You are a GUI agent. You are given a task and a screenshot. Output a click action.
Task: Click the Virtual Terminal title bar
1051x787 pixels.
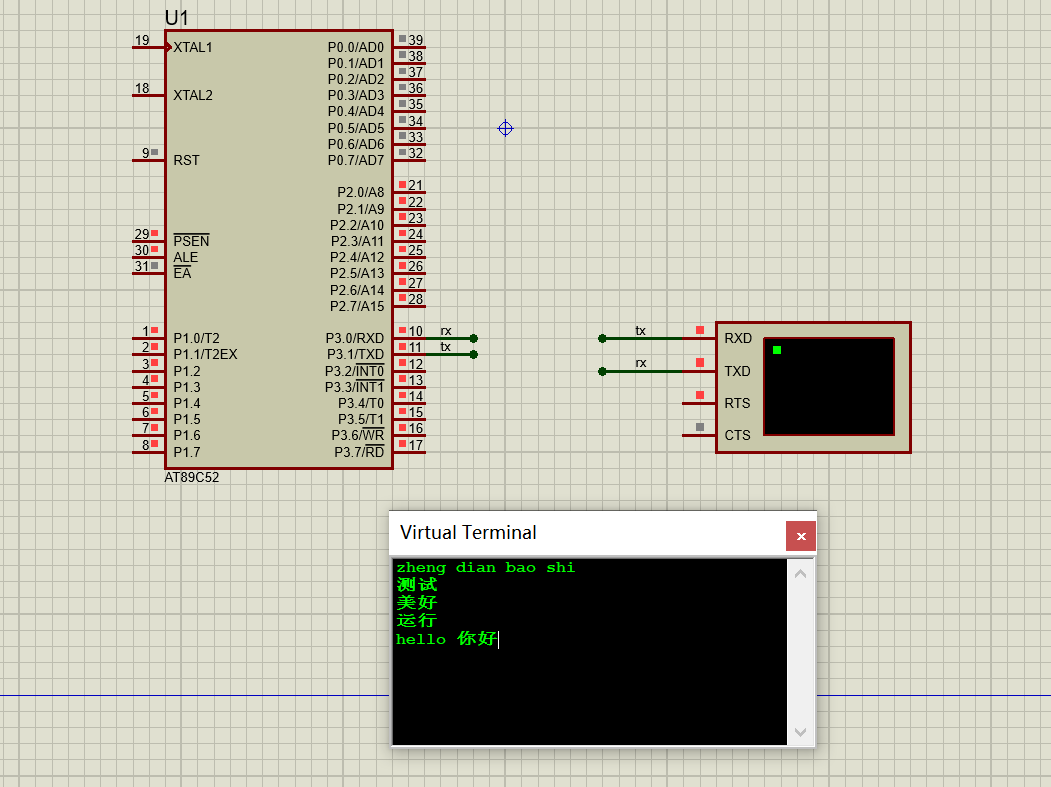click(x=587, y=534)
